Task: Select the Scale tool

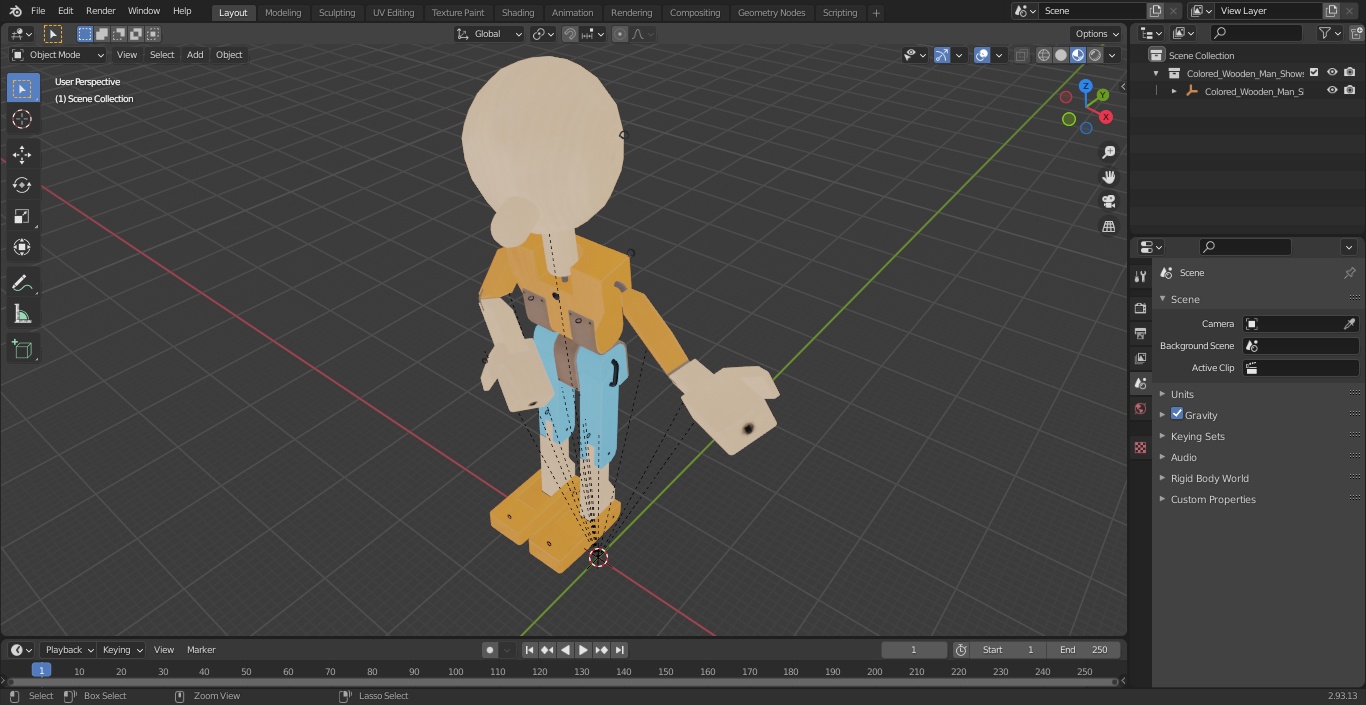Action: click(x=22, y=216)
